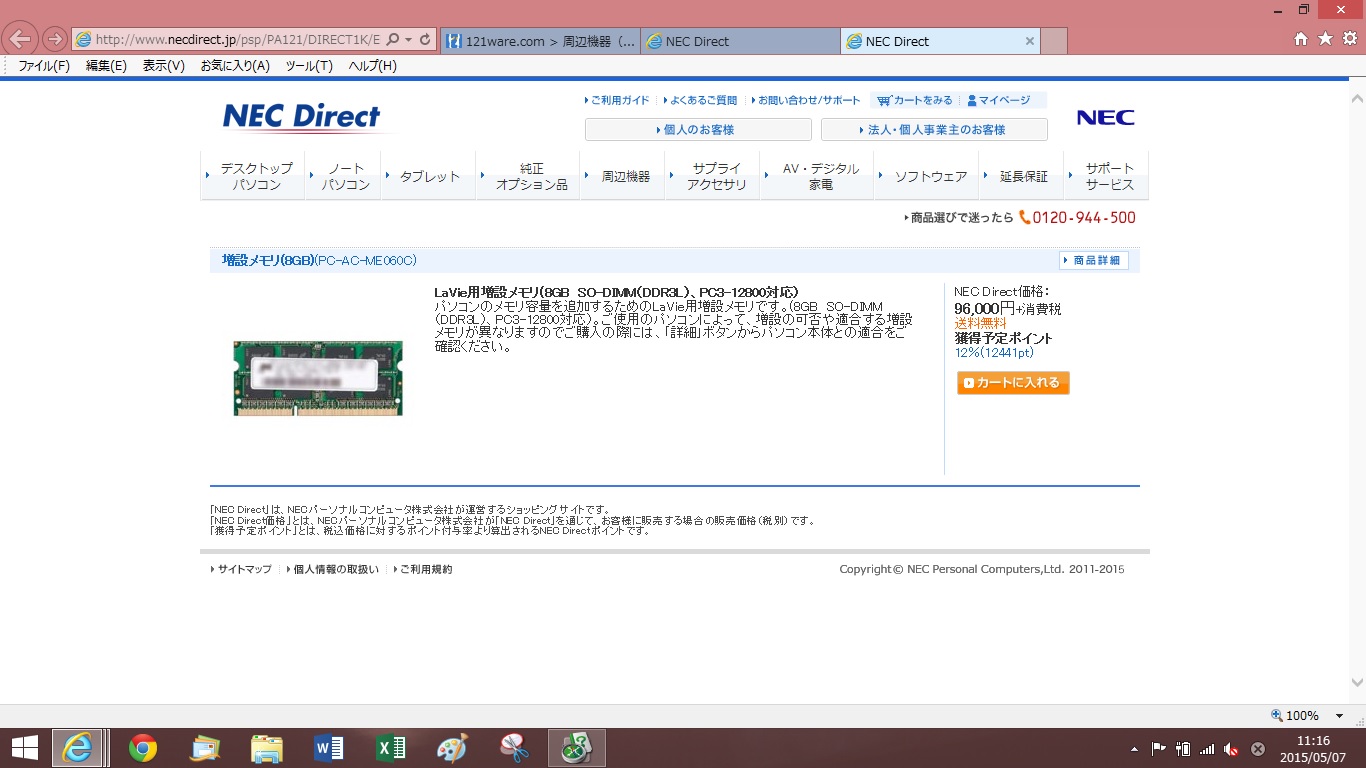Open the ご利用ガイド link
This screenshot has width=1366, height=768.
pos(617,100)
